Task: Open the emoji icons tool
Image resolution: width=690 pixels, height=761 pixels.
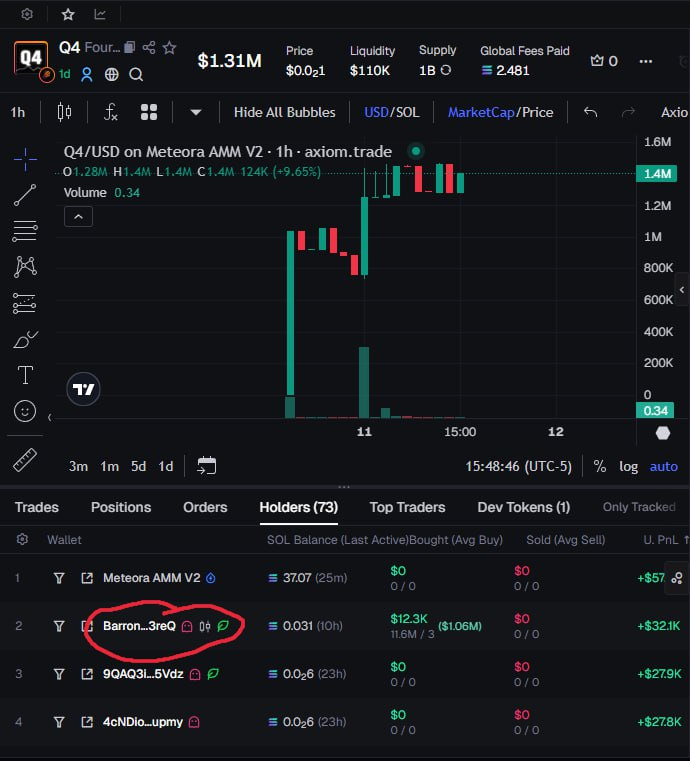Action: point(25,412)
